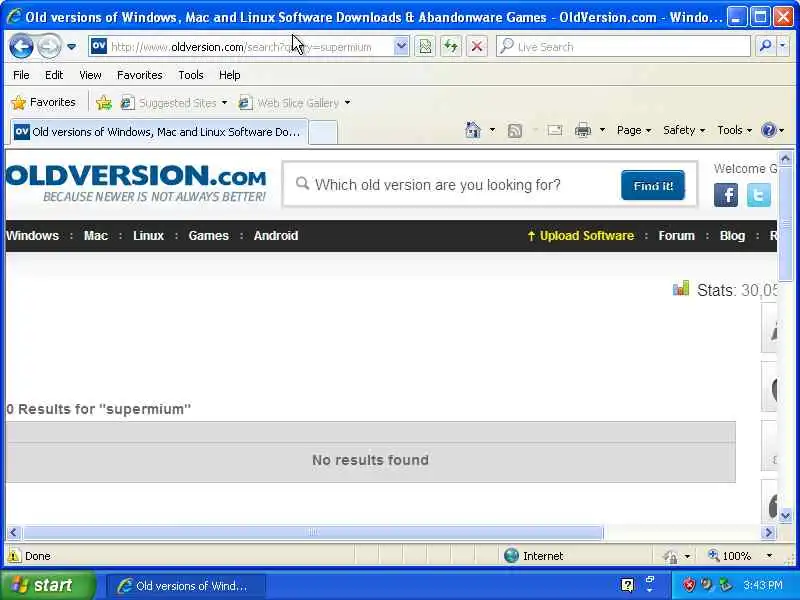Click the Twitter bird icon
The image size is (800, 600).
point(759,194)
